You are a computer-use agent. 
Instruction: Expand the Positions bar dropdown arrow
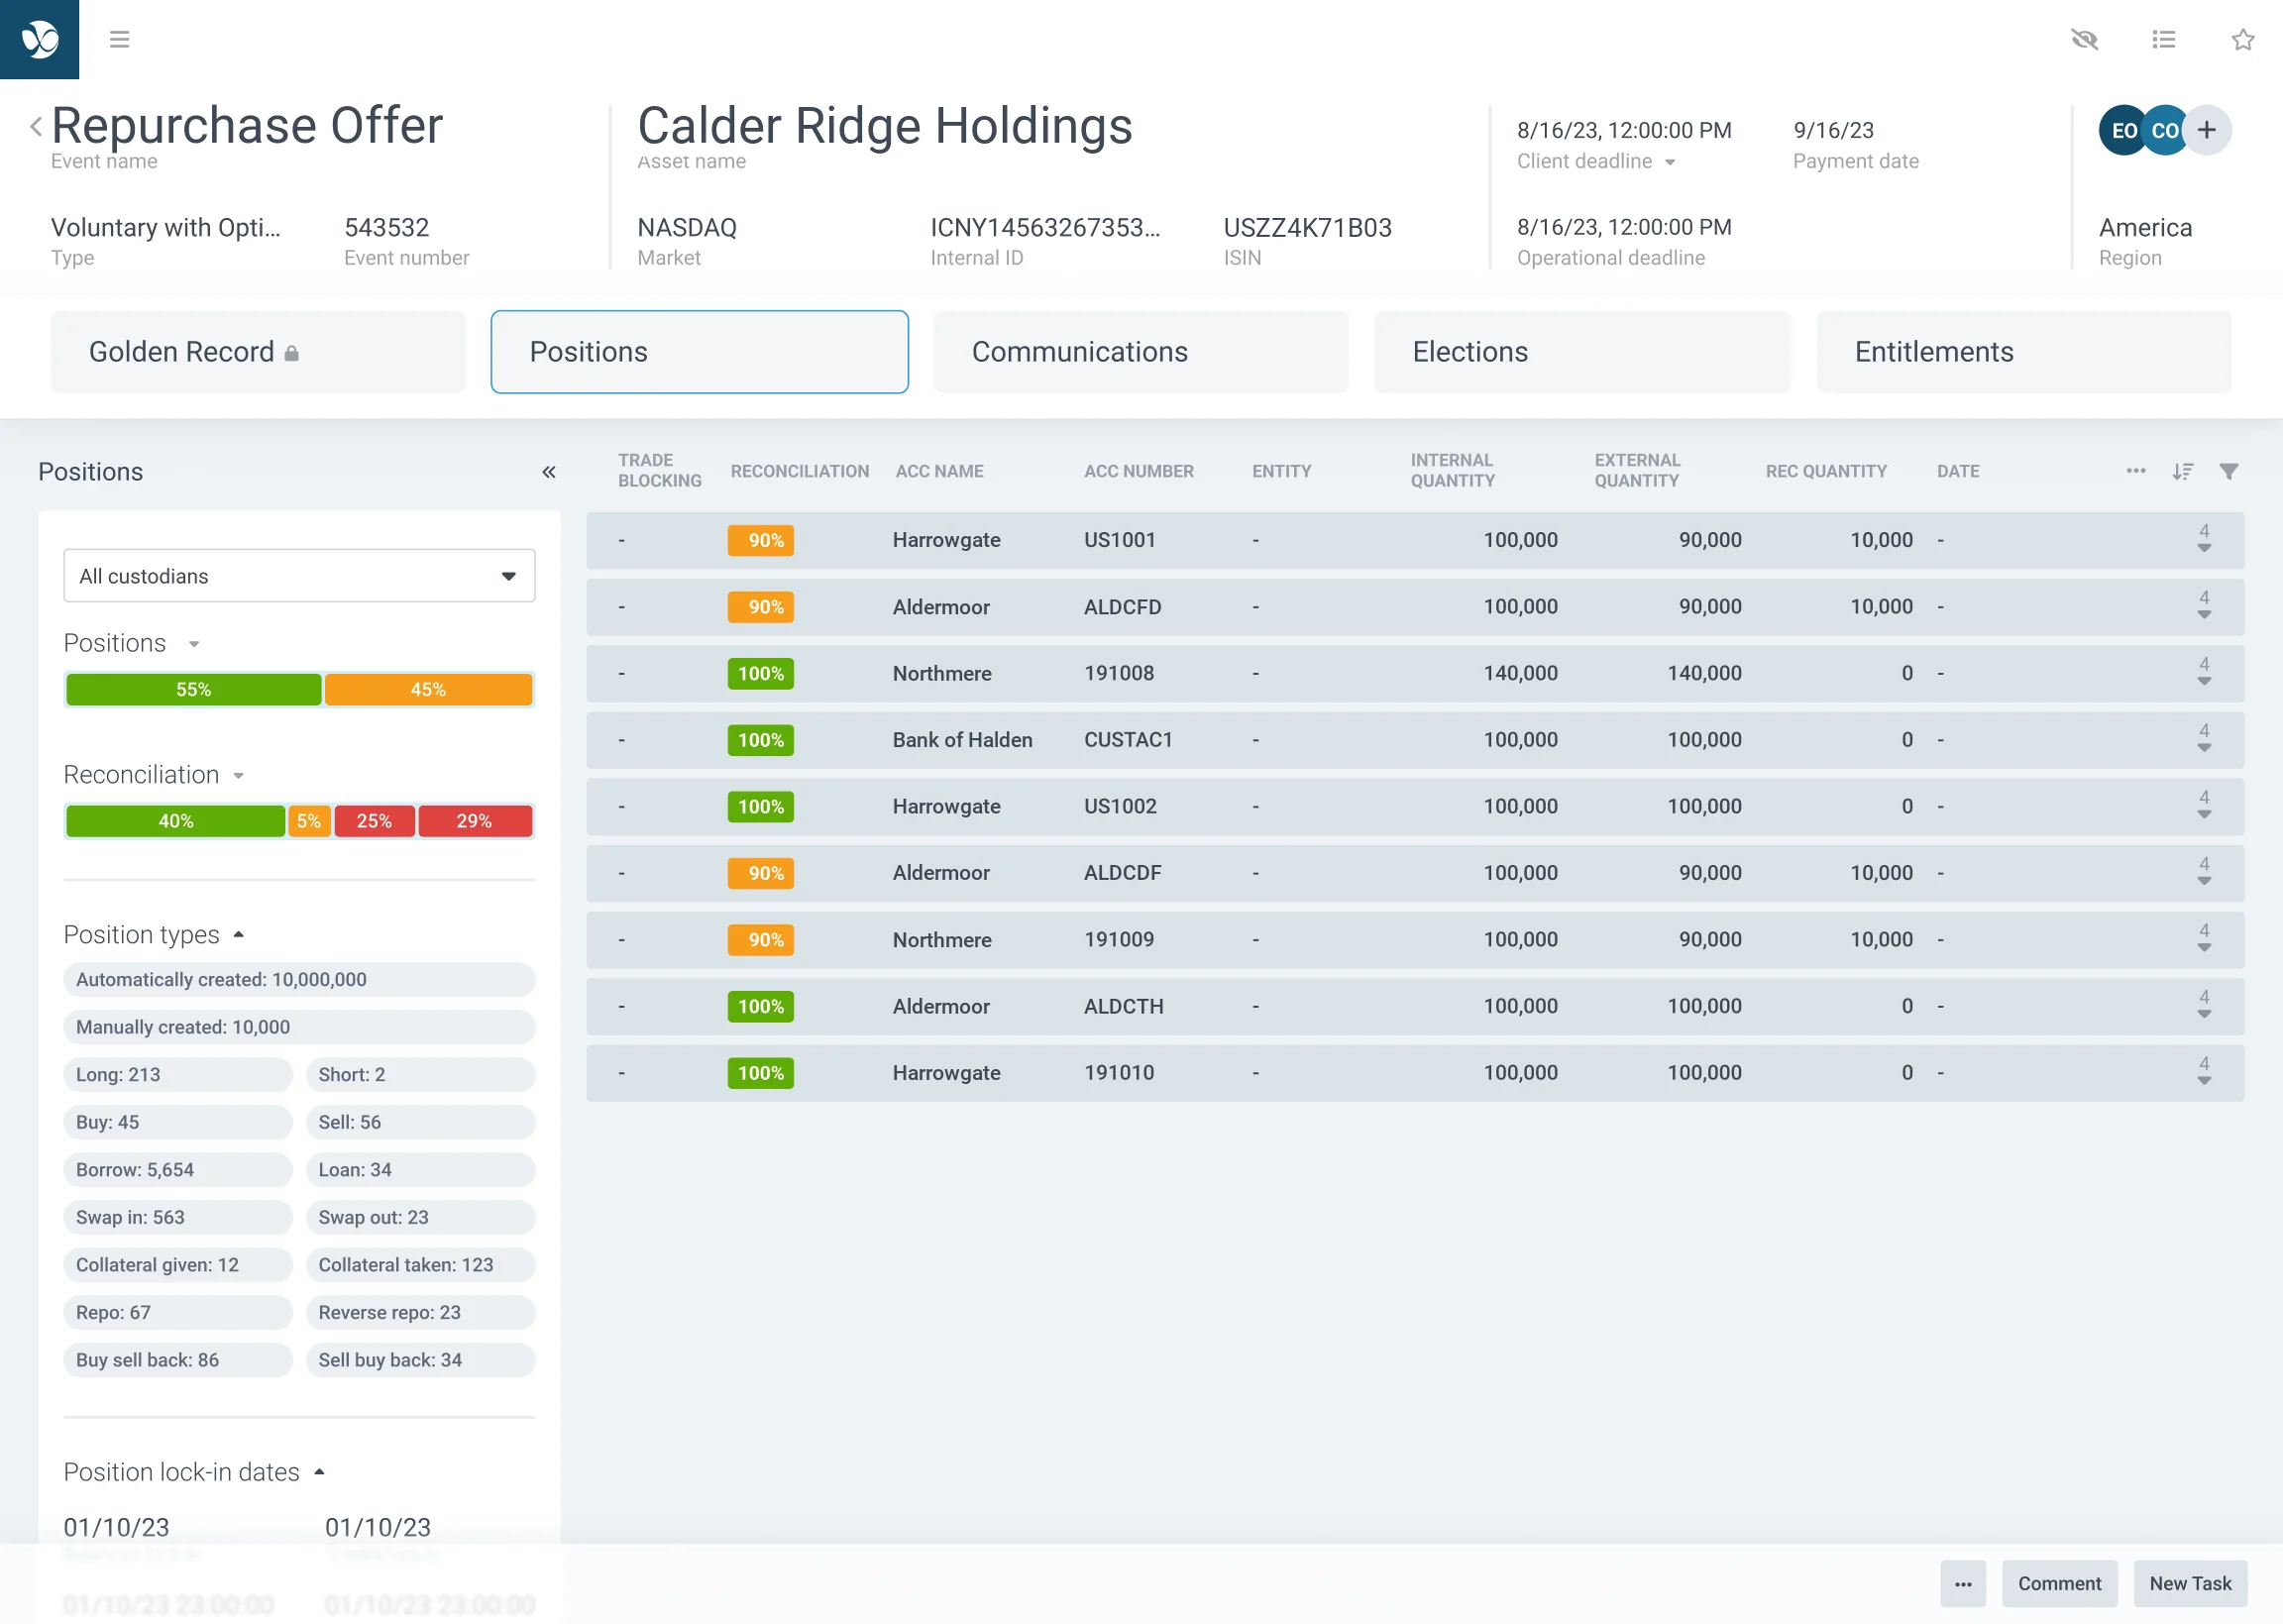tap(194, 645)
